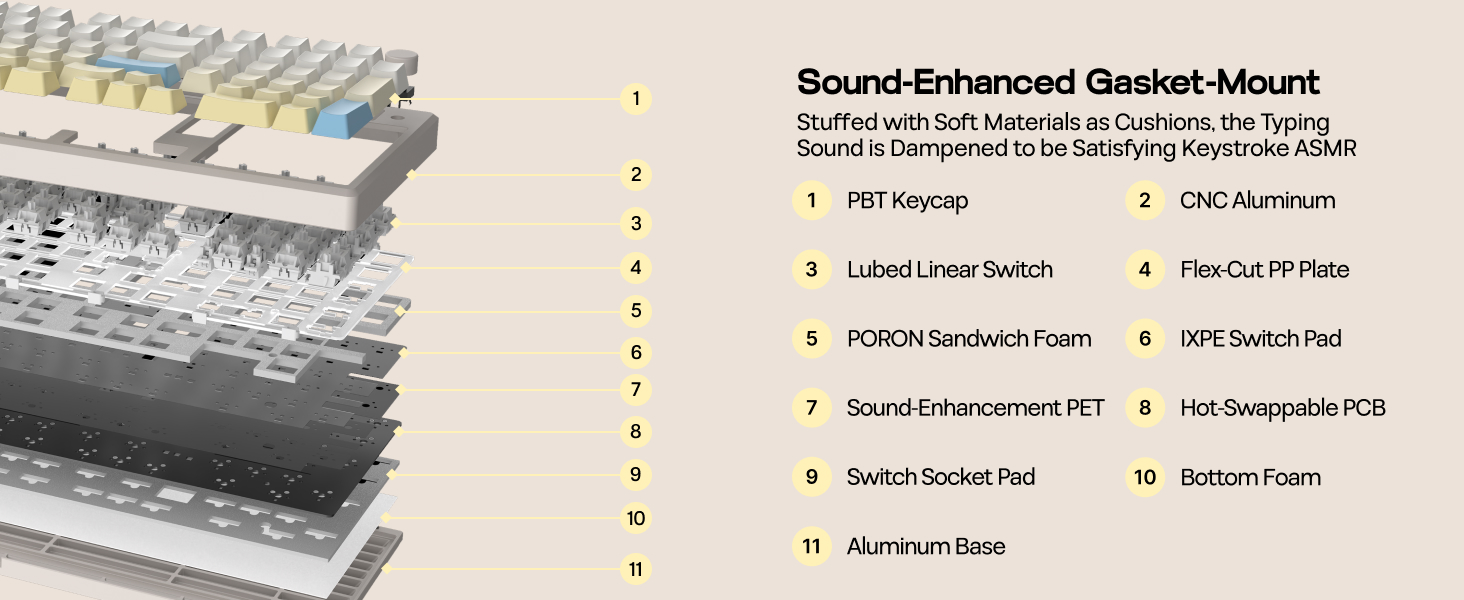Click callout marker 11 at the diagram bottom

[636, 570]
